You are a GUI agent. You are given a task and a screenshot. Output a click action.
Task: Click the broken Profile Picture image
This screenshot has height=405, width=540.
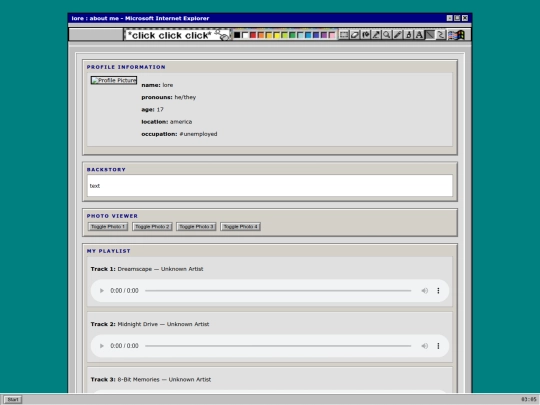pos(114,80)
